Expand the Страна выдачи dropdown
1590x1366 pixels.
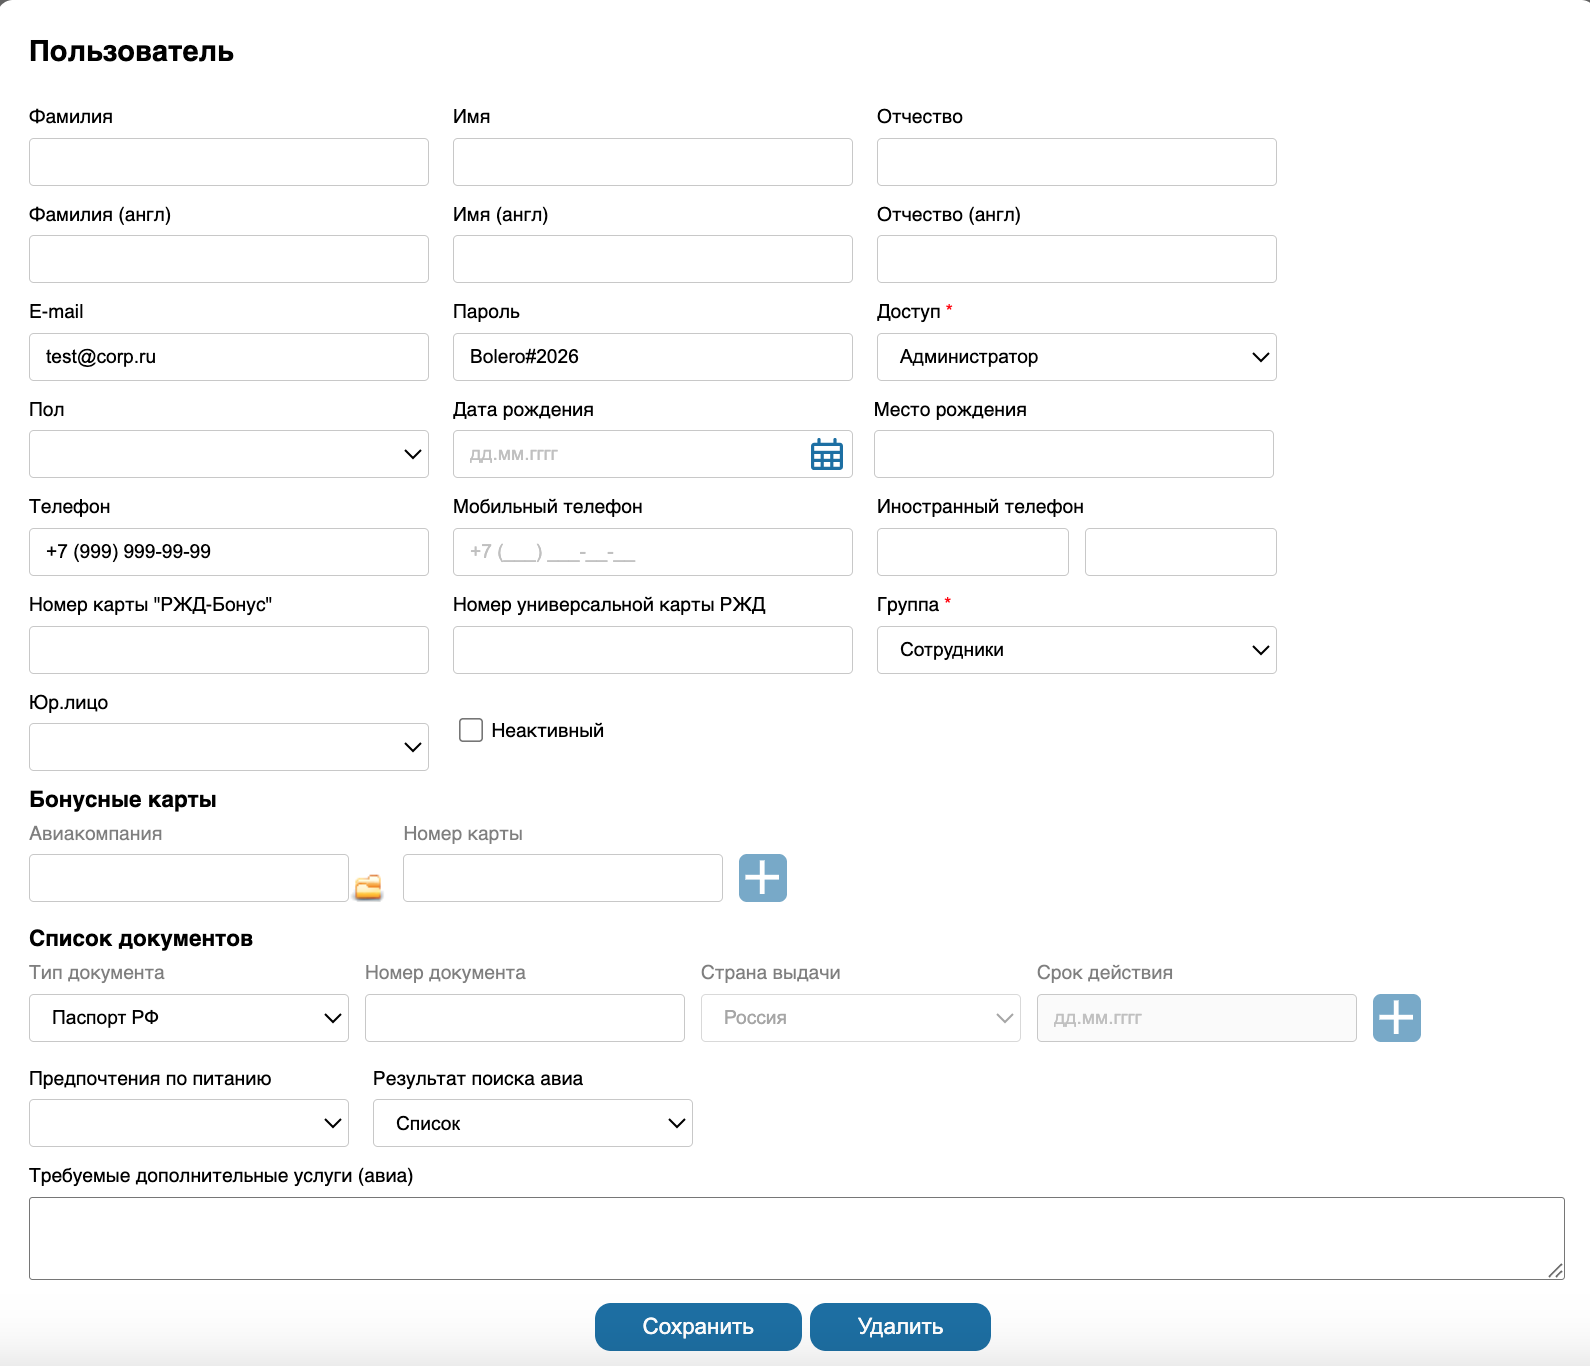(861, 1018)
